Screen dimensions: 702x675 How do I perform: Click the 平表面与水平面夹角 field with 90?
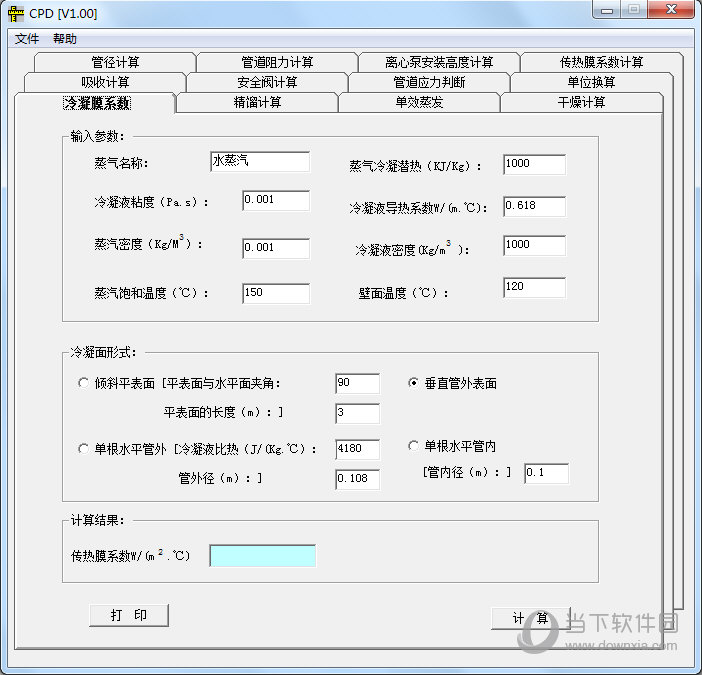[357, 383]
